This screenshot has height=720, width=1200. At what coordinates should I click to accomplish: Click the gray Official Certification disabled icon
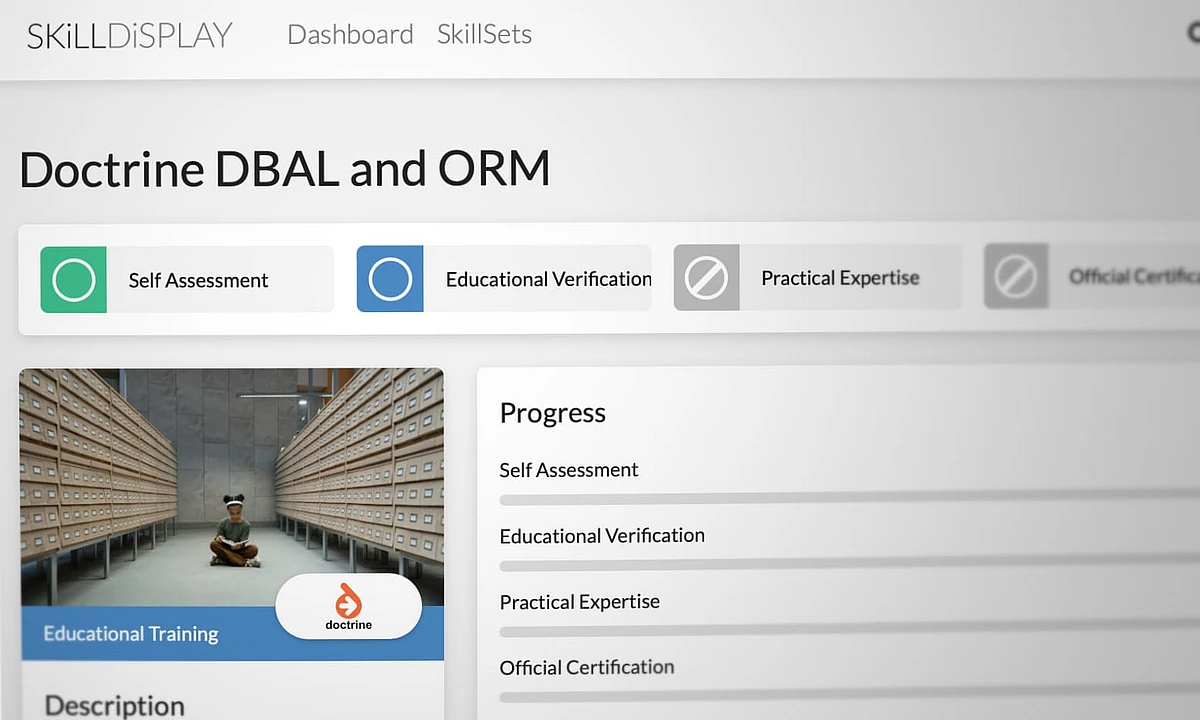tap(1015, 276)
